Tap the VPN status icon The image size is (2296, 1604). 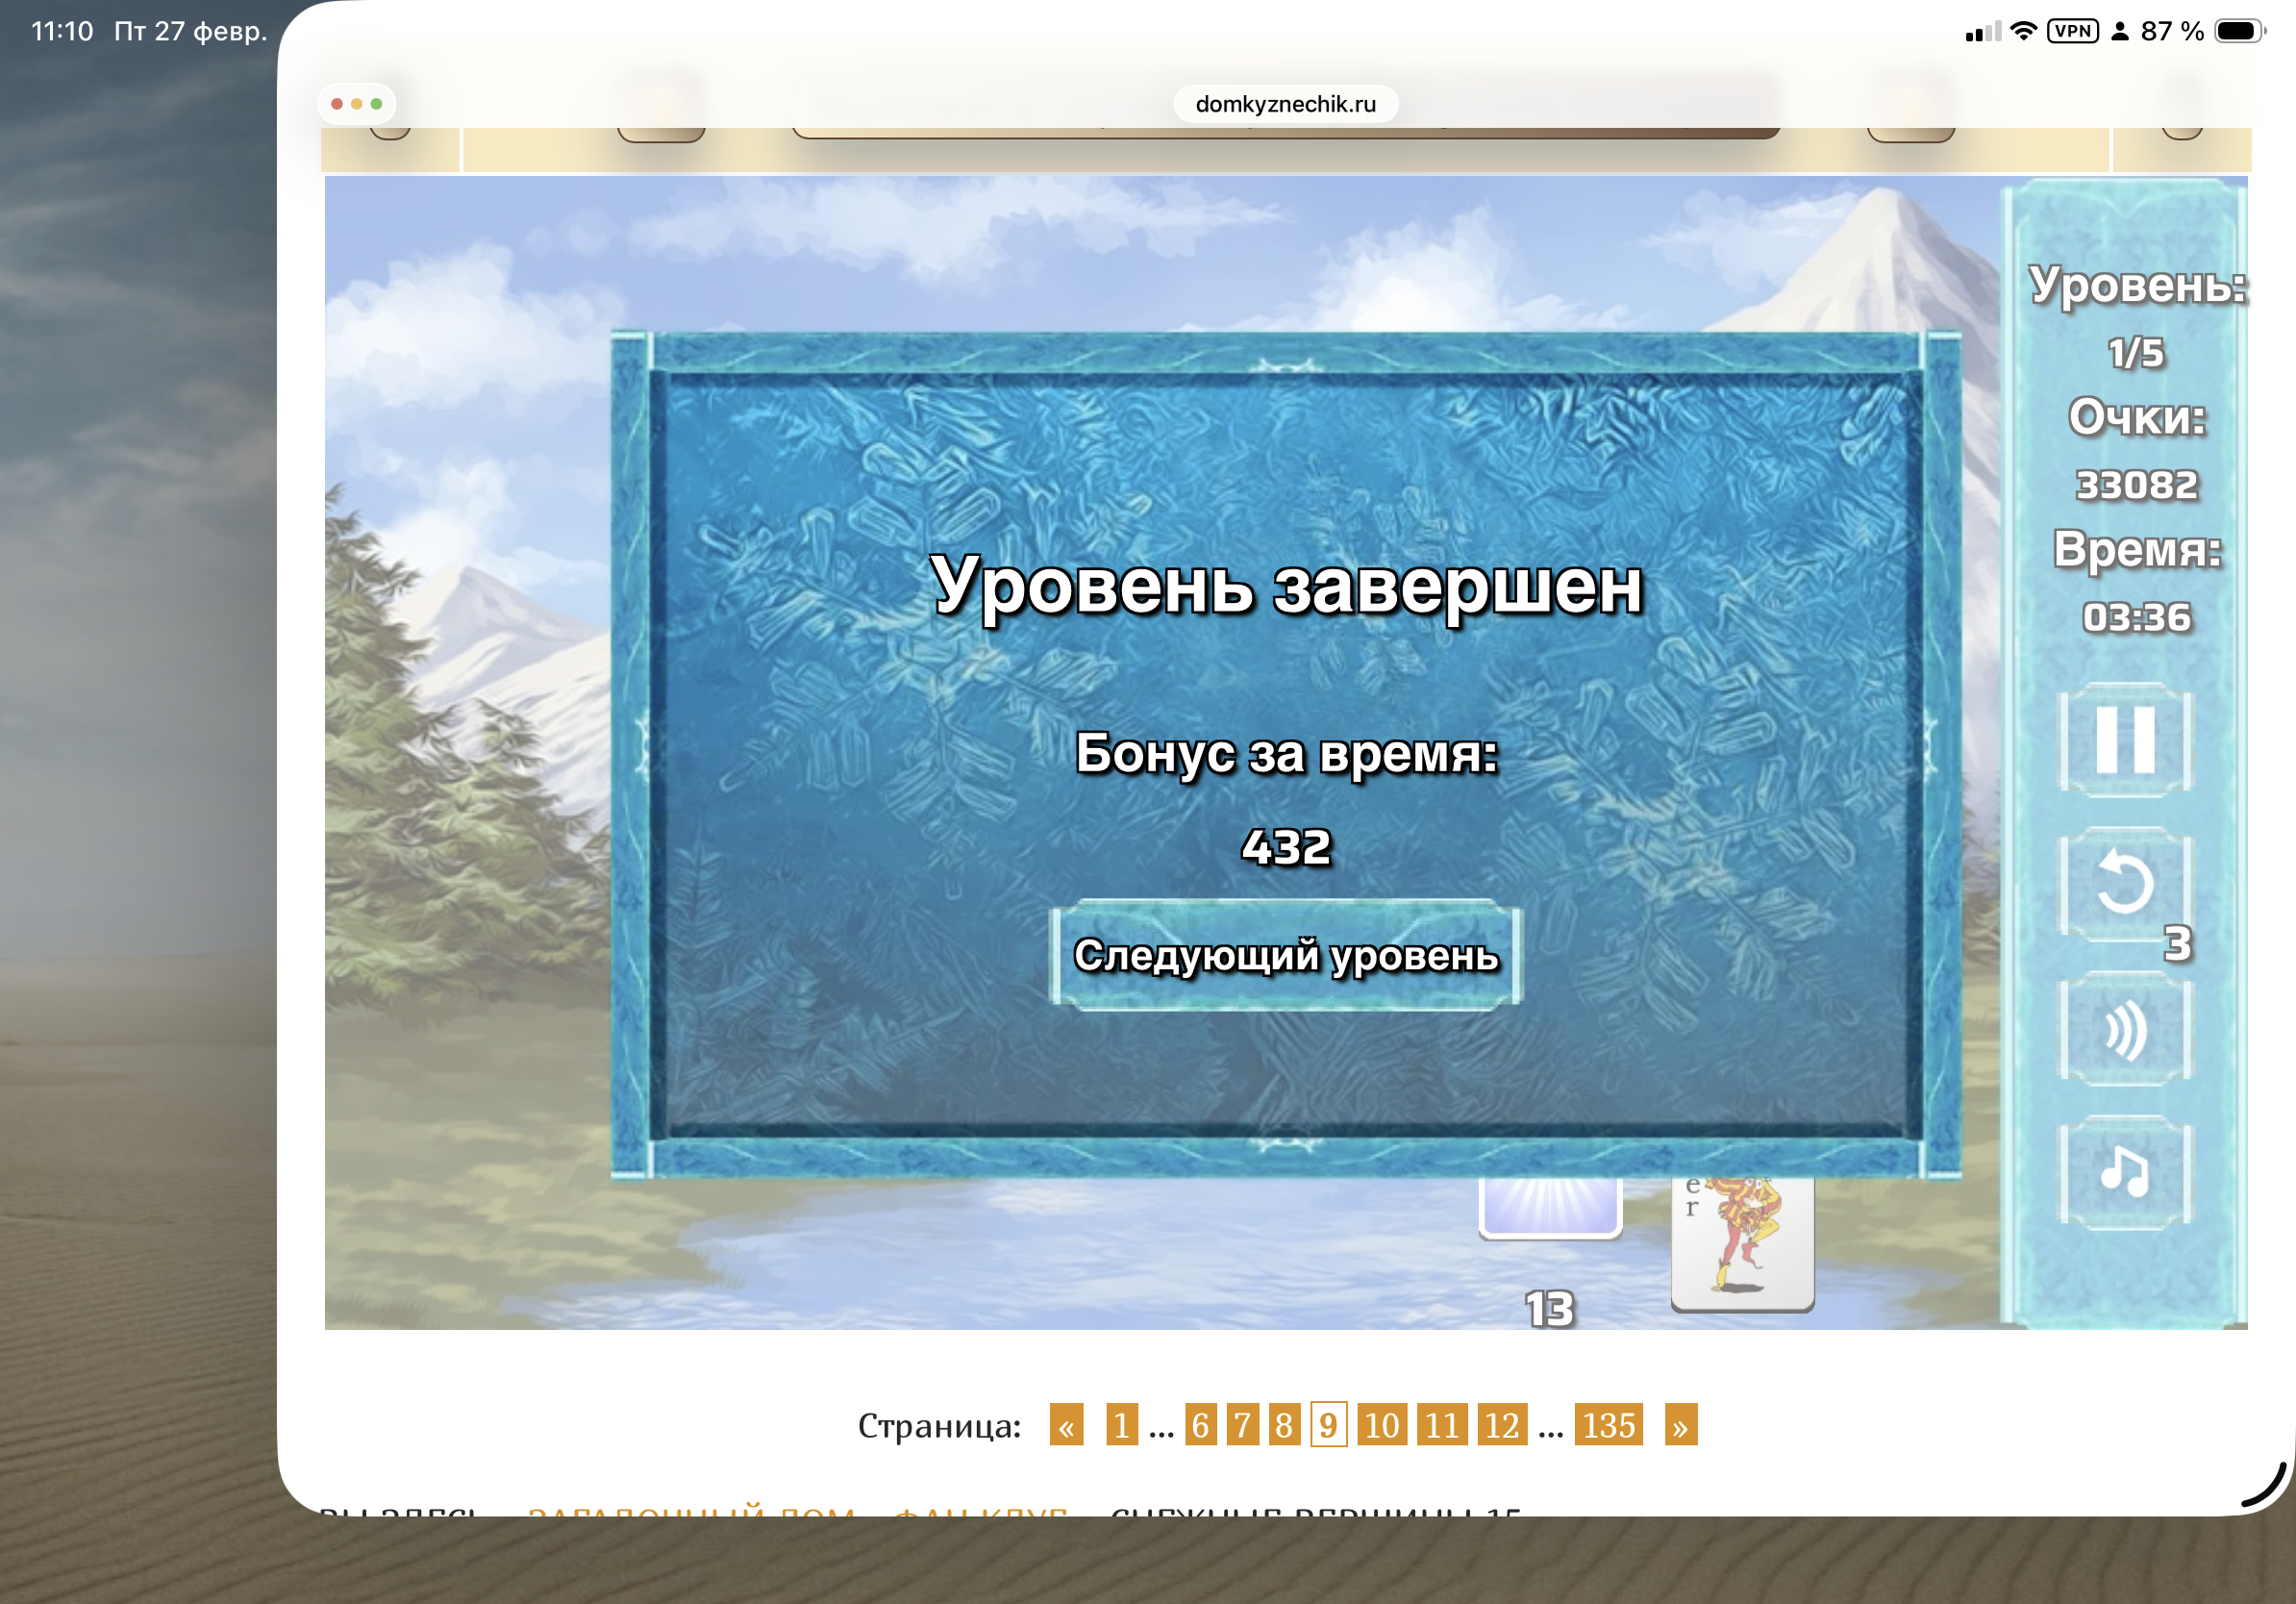pyautogui.click(x=2072, y=31)
